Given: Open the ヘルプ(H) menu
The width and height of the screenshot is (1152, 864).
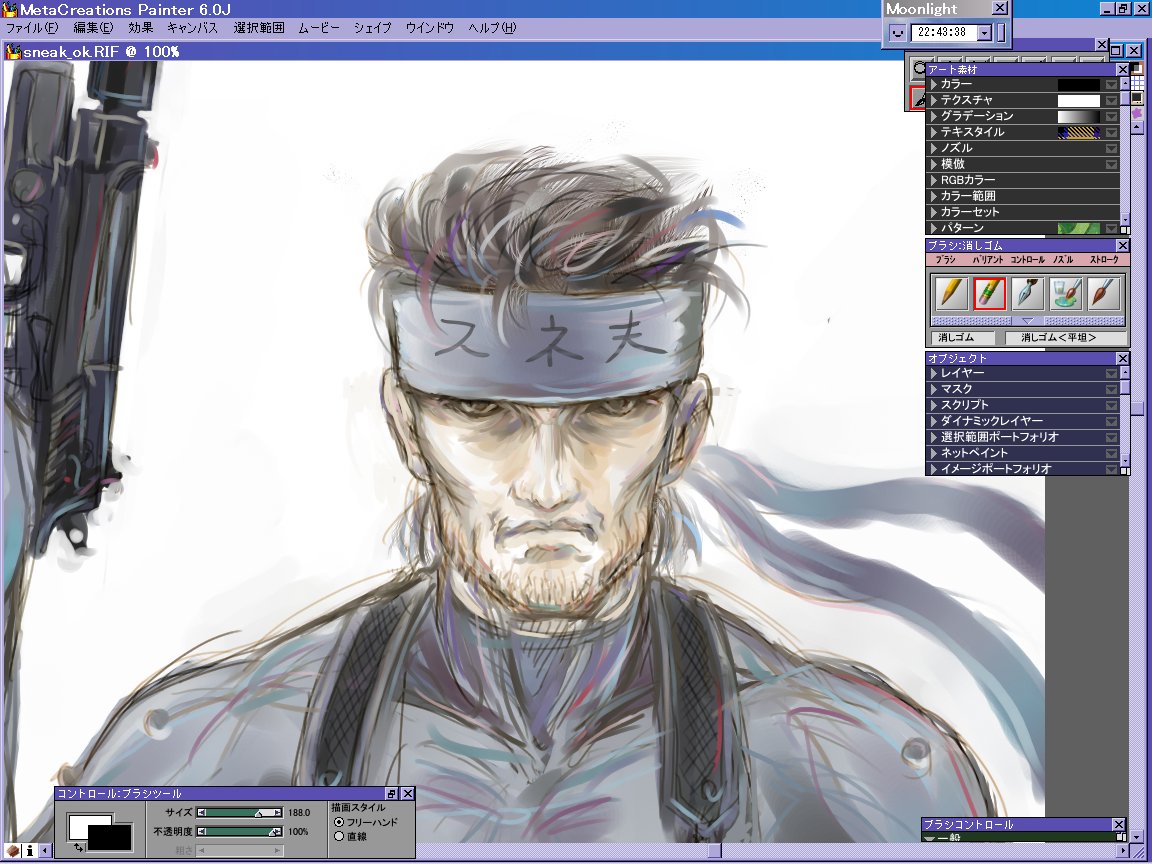Looking at the screenshot, I should click(492, 28).
